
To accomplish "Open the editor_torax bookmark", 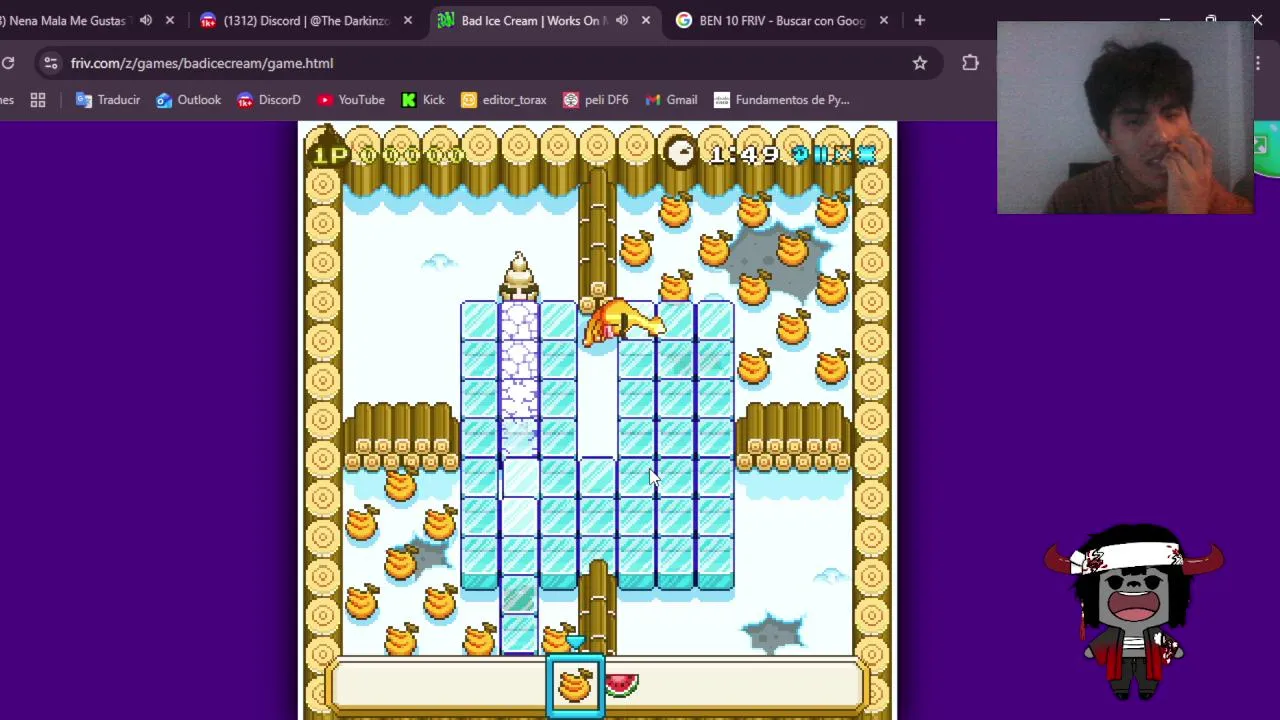I will [504, 100].
